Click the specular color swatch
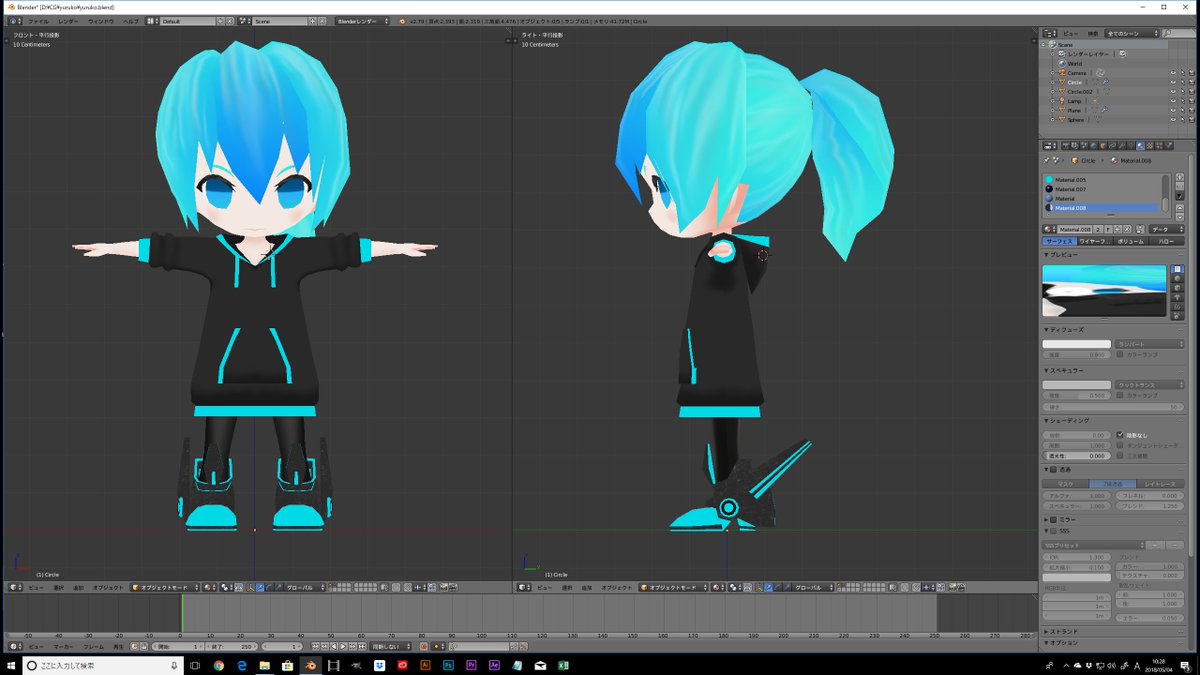This screenshot has height=675, width=1200. click(1077, 384)
